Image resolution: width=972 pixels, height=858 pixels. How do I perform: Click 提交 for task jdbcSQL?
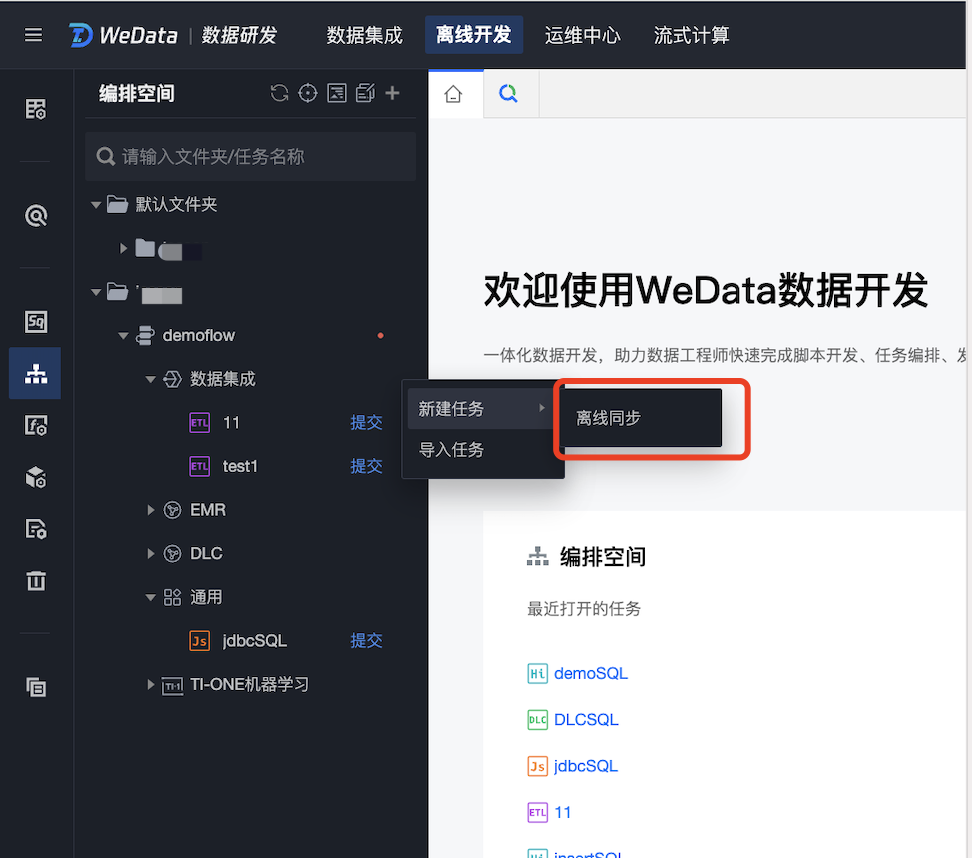pos(366,640)
